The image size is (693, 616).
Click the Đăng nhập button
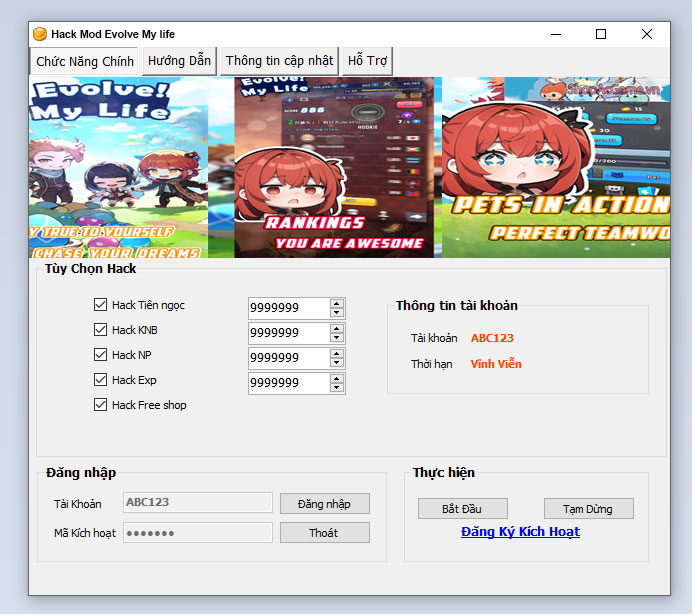click(x=325, y=504)
